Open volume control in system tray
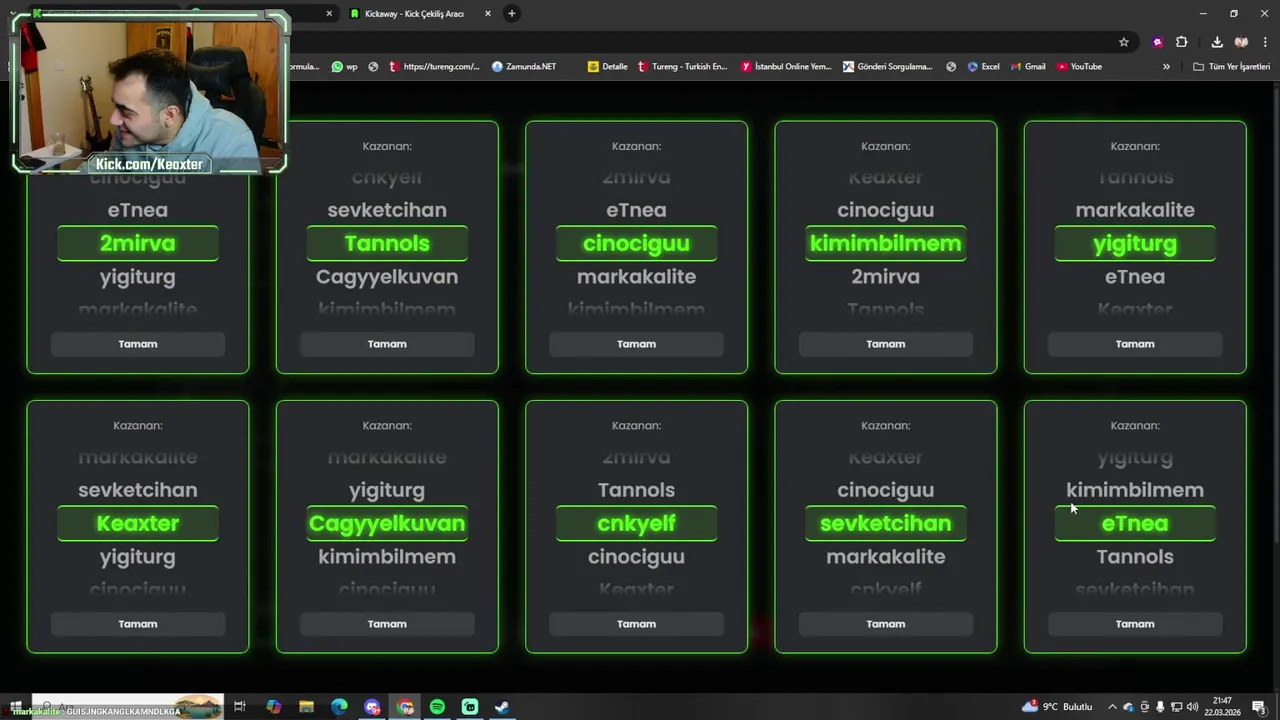 click(1192, 707)
